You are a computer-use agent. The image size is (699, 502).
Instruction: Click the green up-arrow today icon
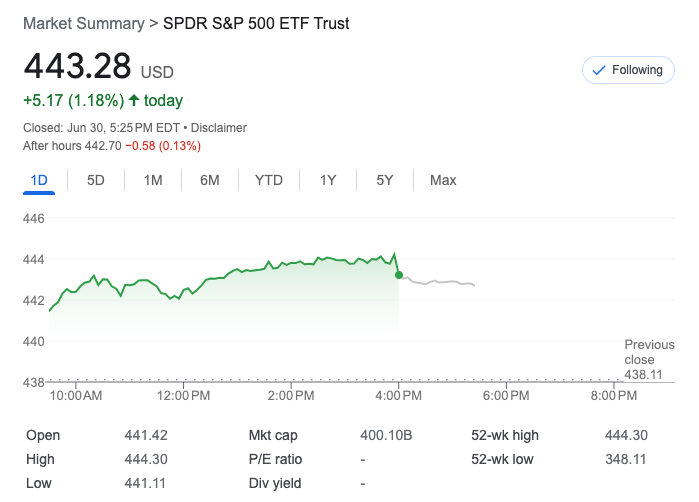pyautogui.click(x=134, y=100)
